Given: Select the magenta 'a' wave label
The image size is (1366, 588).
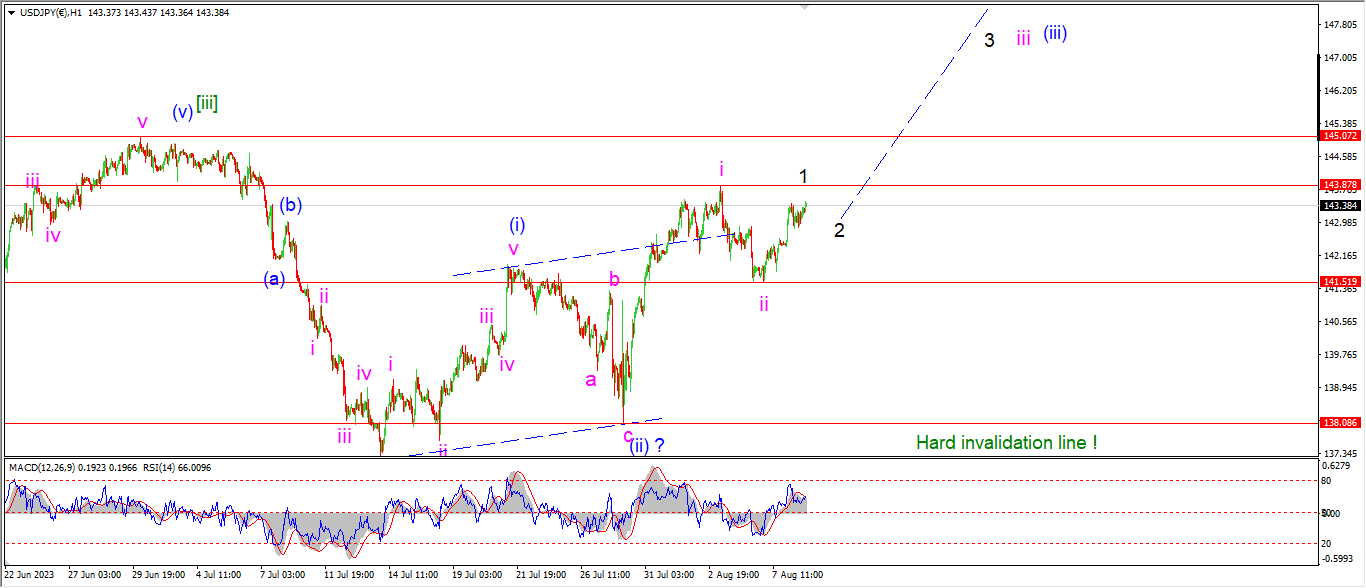Looking at the screenshot, I should [591, 380].
